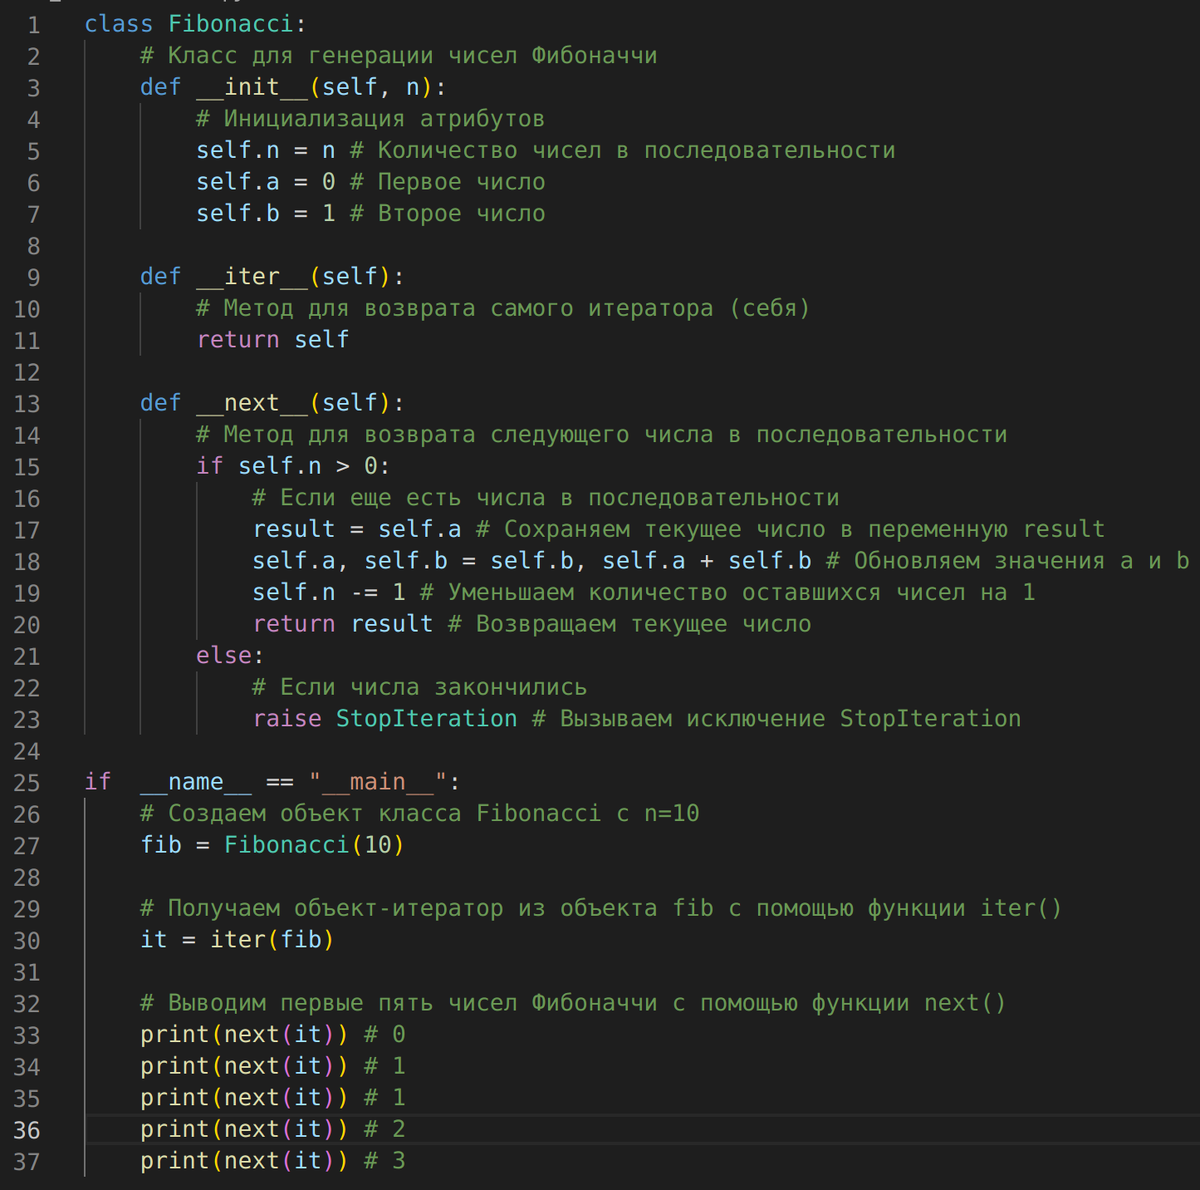1200x1190 pixels.
Task: Click the comment "# Если еще есть числа в последовательности"
Action: pos(545,498)
